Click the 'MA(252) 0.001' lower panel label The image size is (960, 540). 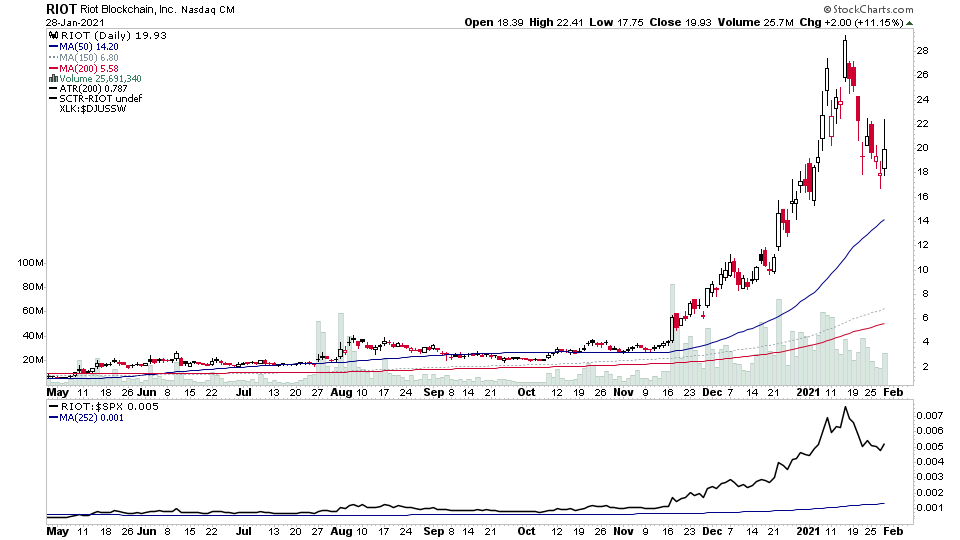91,418
